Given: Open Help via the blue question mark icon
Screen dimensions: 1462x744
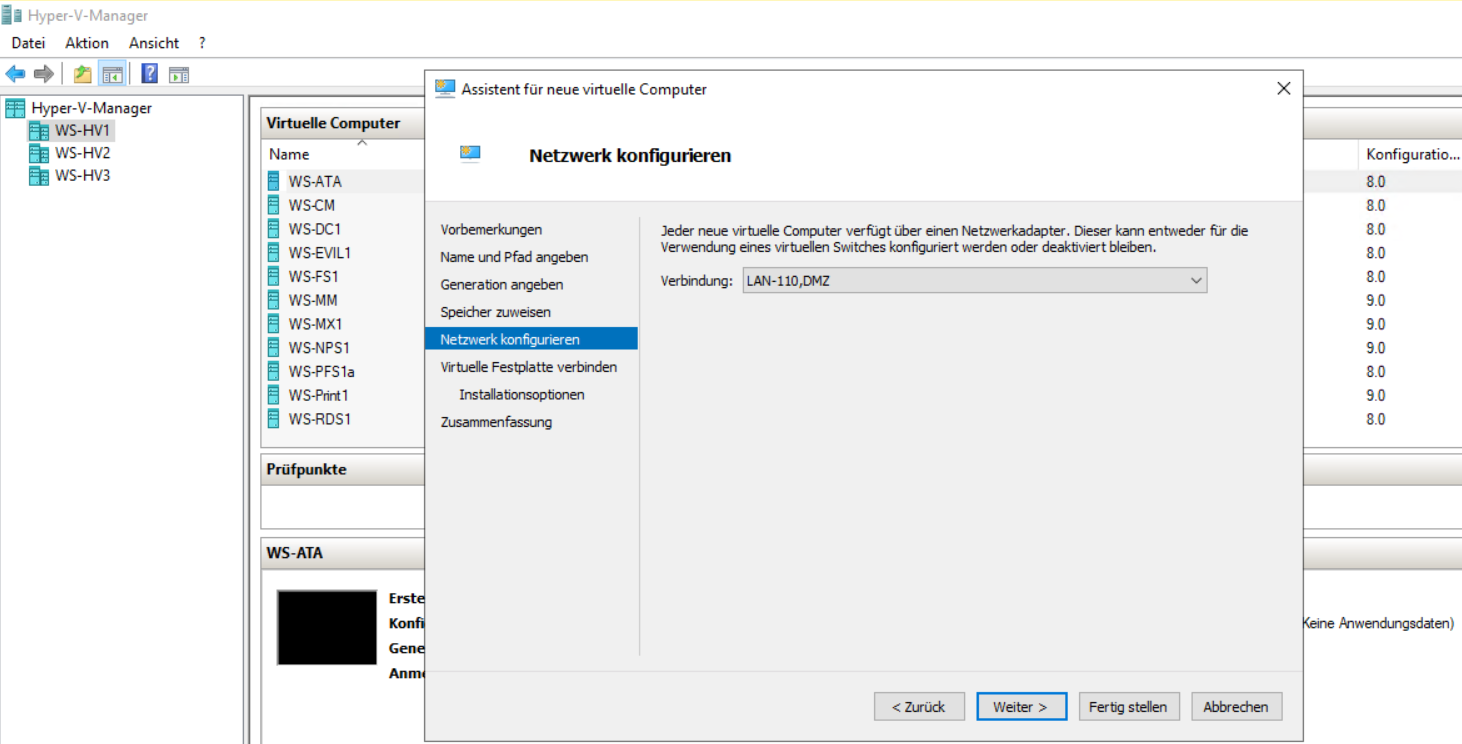Looking at the screenshot, I should click(150, 74).
